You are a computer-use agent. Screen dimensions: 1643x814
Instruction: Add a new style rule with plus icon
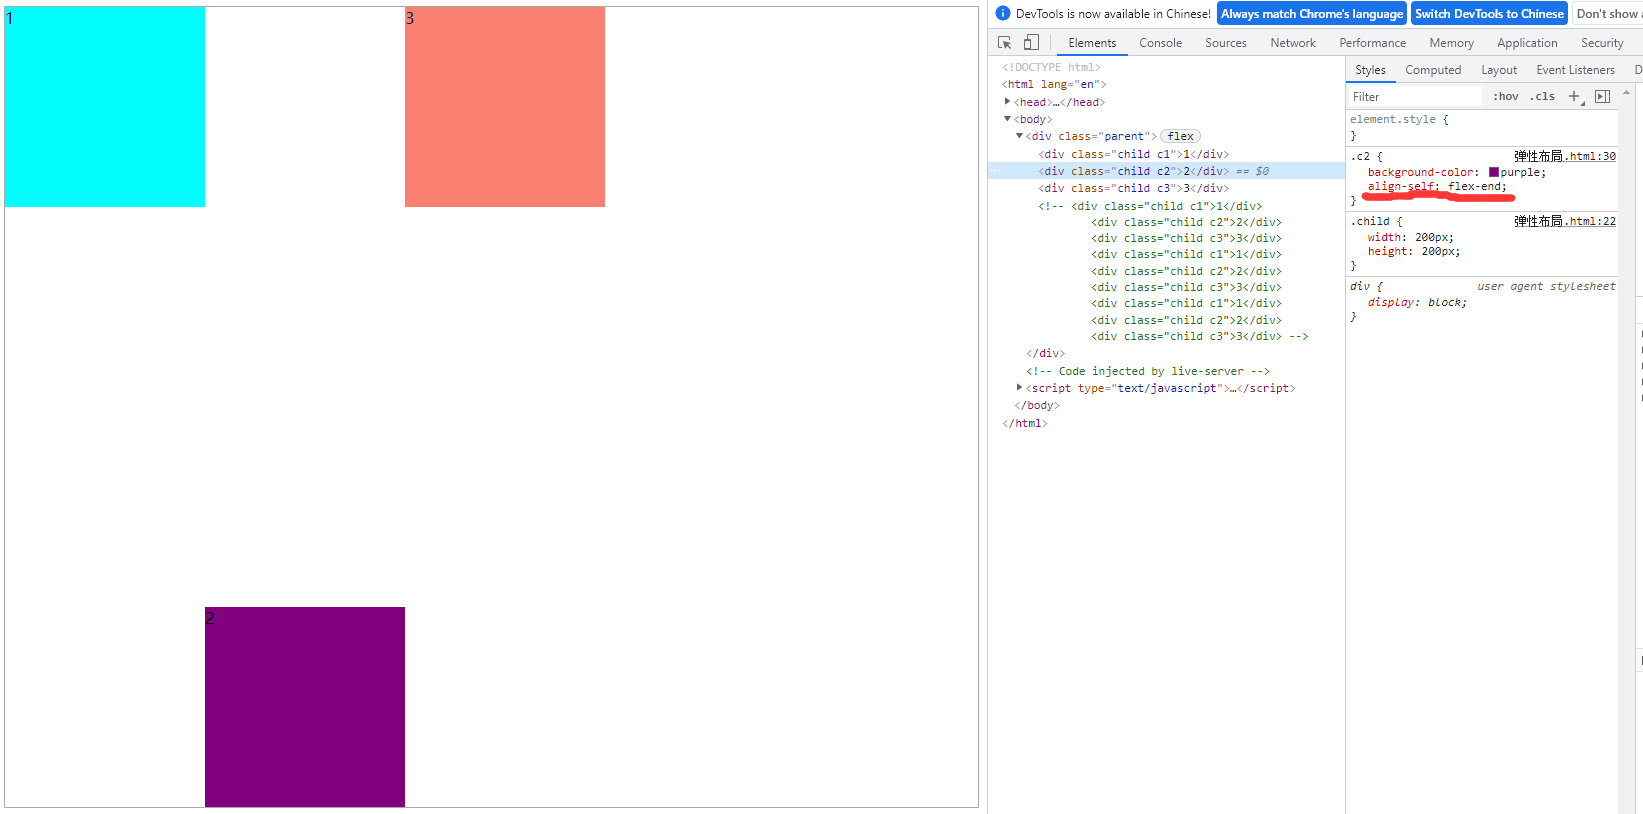[1574, 96]
